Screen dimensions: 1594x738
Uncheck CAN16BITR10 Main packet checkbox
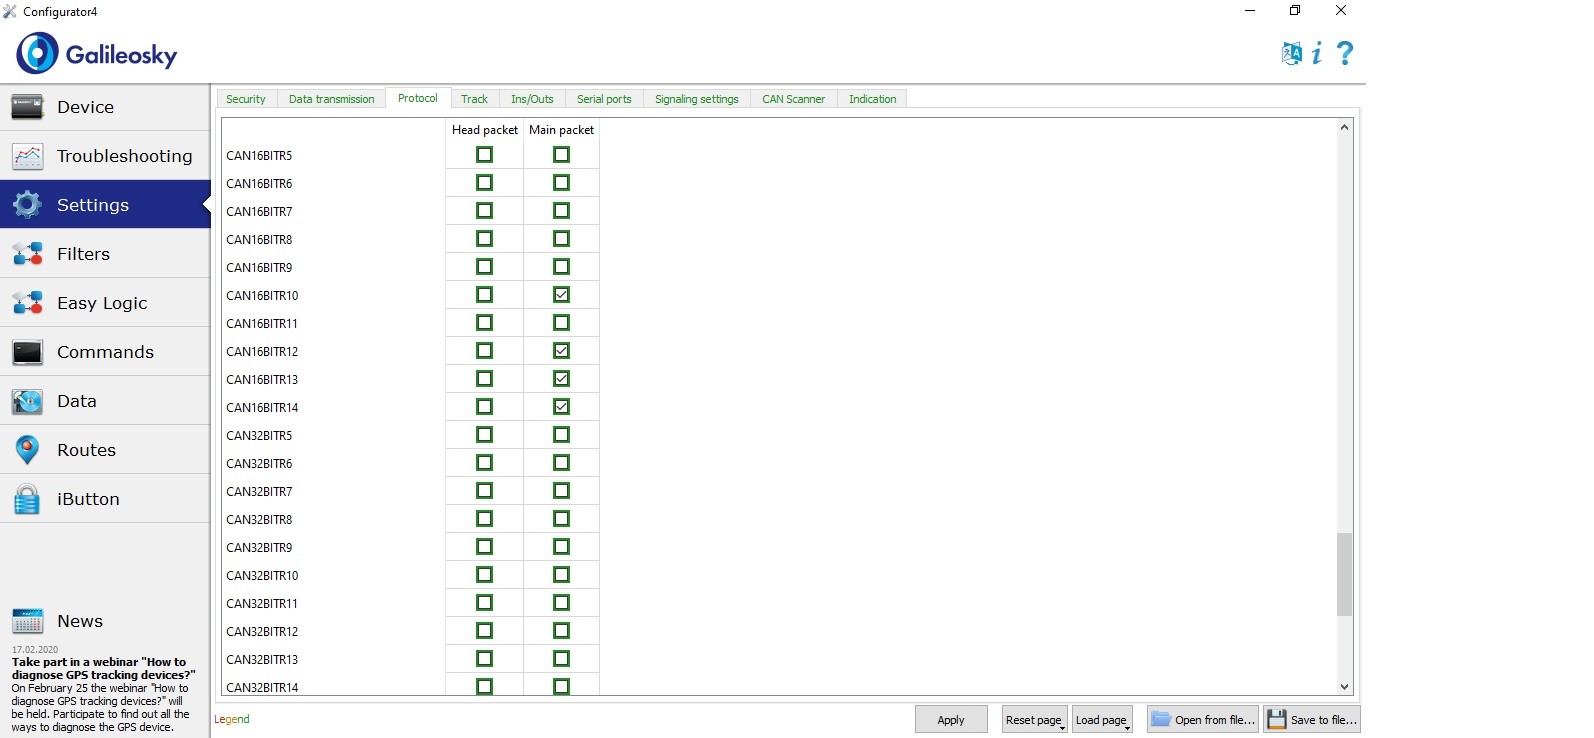tap(561, 295)
